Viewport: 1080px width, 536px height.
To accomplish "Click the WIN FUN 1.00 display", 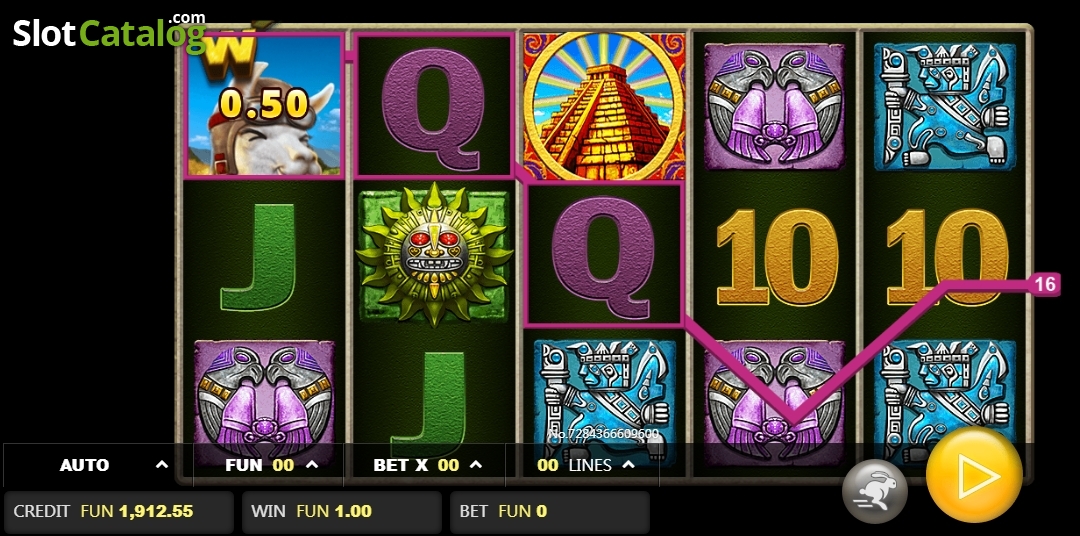I will point(342,511).
